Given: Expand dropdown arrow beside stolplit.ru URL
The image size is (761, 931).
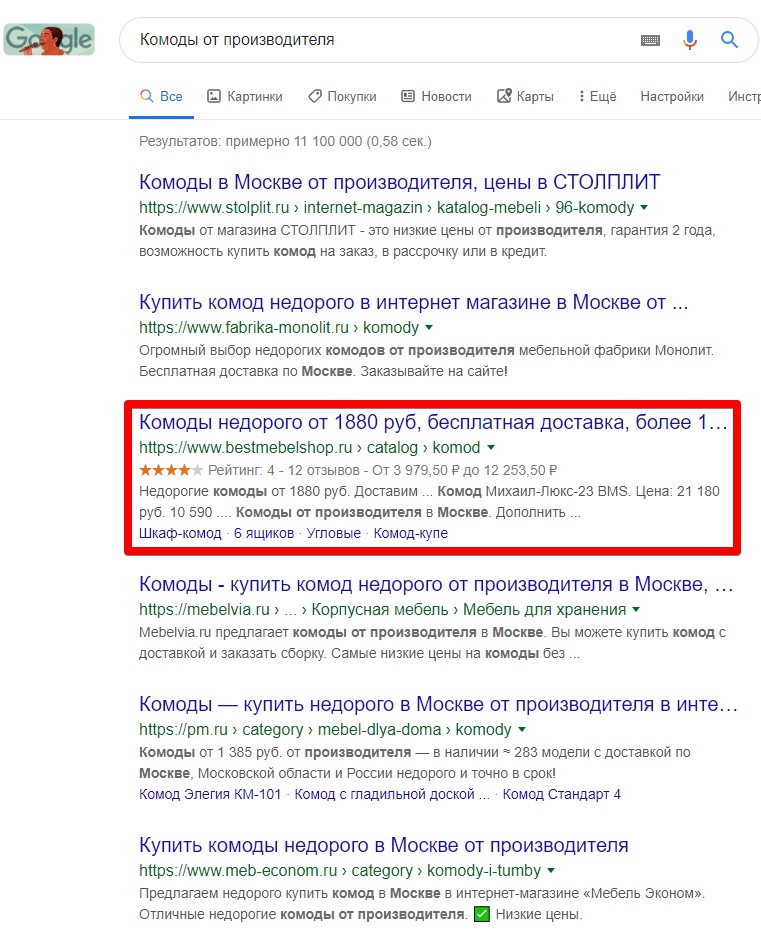Looking at the screenshot, I should [644, 208].
